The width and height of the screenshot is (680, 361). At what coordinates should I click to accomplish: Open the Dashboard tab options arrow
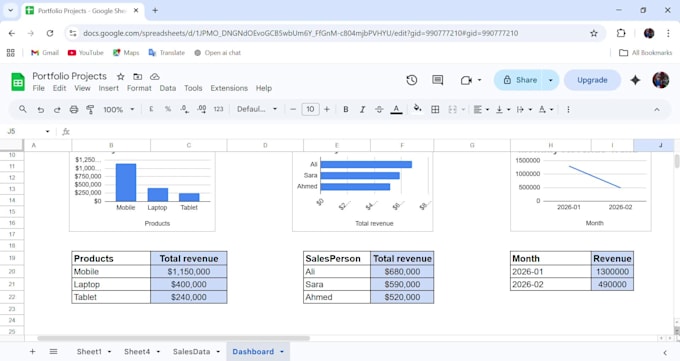(282, 352)
